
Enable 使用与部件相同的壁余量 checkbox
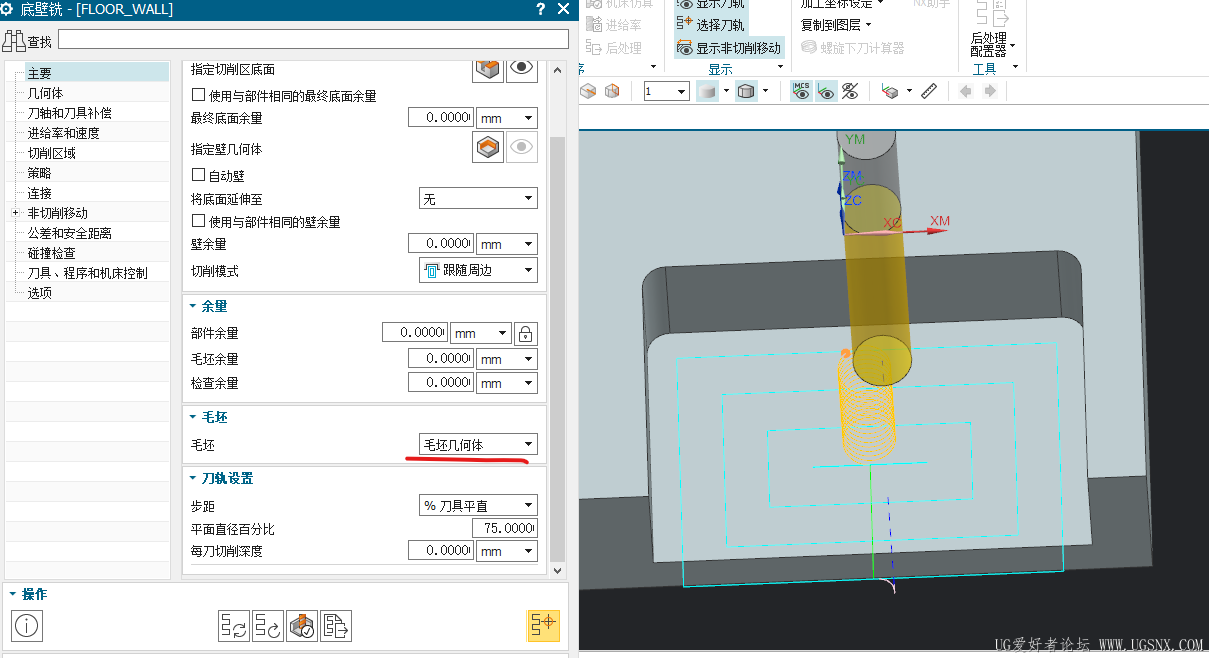tap(198, 222)
